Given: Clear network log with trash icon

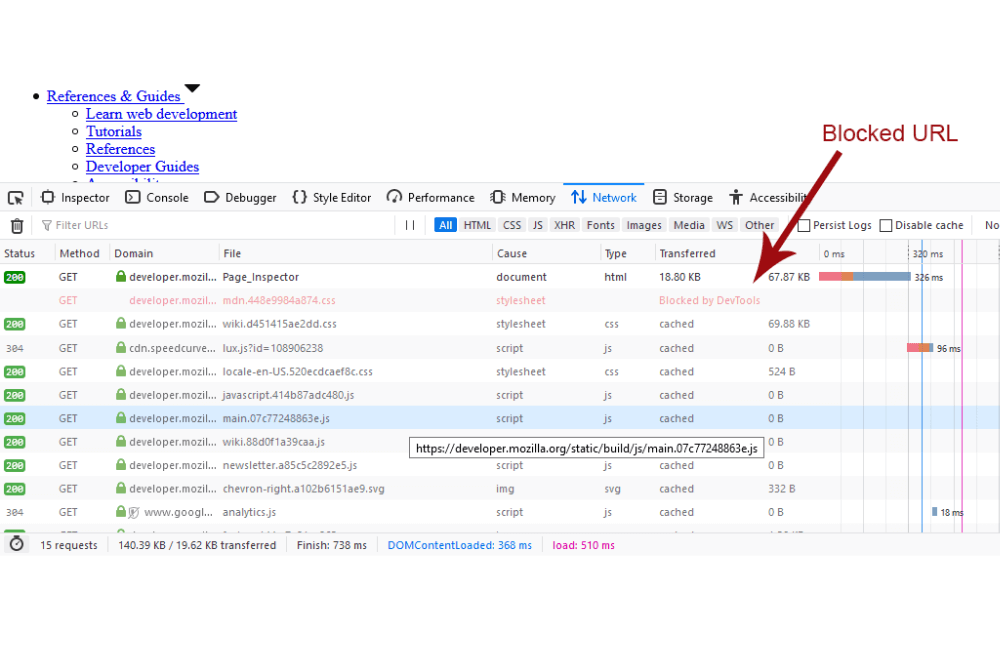Looking at the screenshot, I should pos(17,226).
